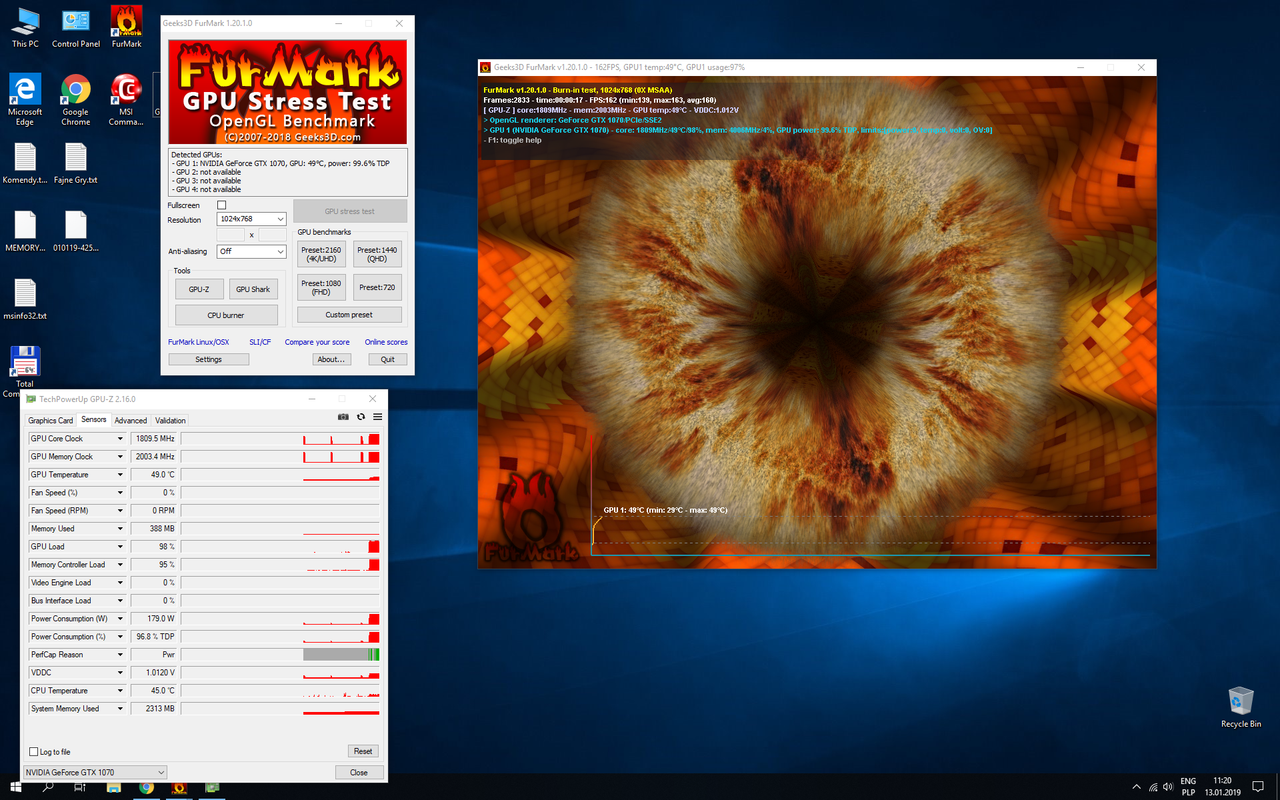Select msinfo32.txt file on desktop

tap(25, 299)
